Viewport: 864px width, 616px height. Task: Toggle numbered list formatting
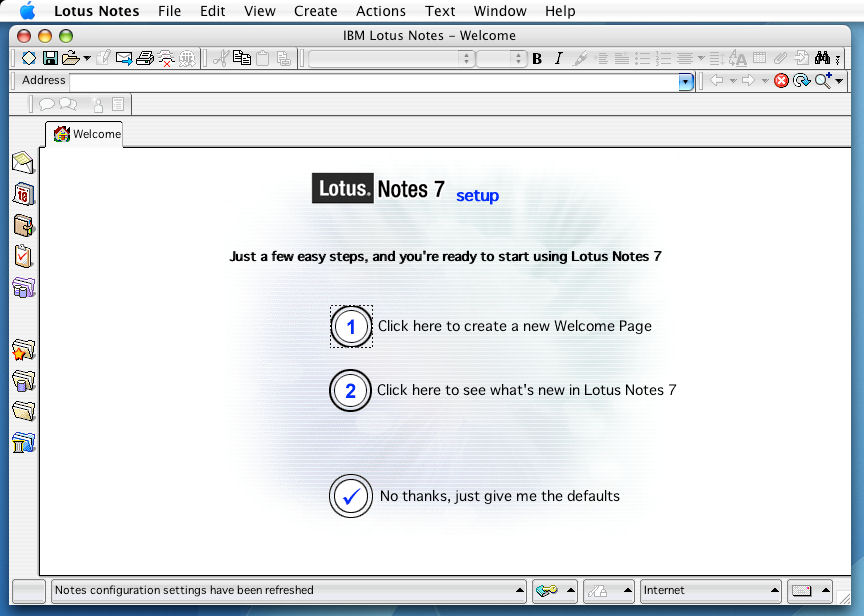tap(663, 58)
